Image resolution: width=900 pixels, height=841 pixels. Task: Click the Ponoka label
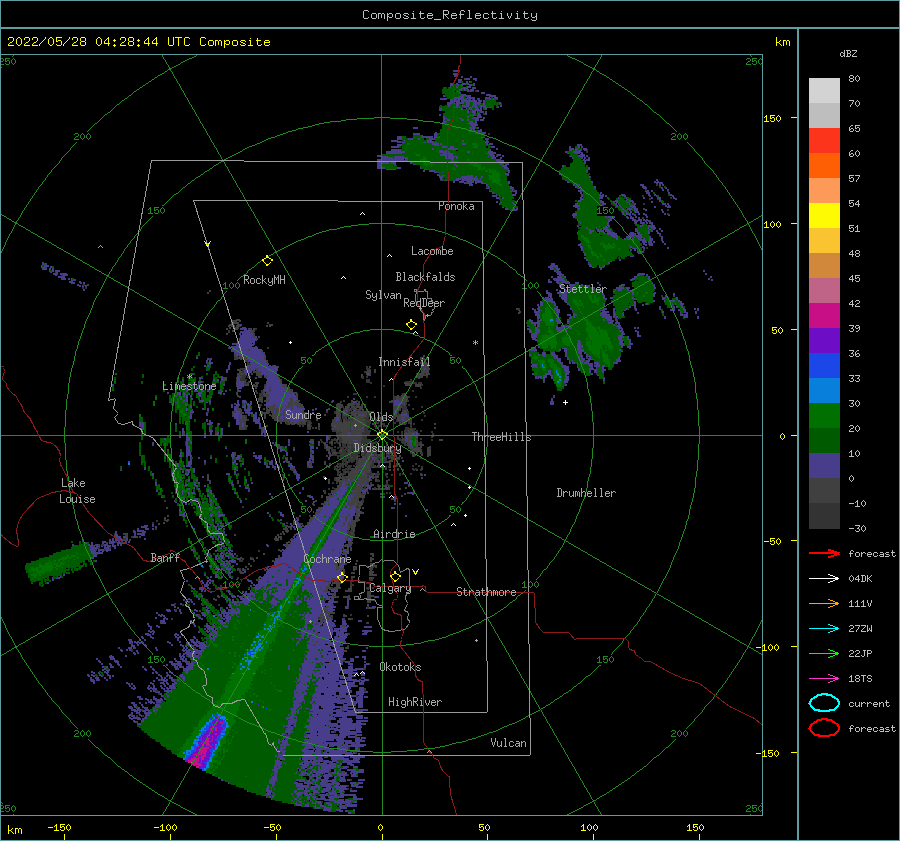pos(456,206)
